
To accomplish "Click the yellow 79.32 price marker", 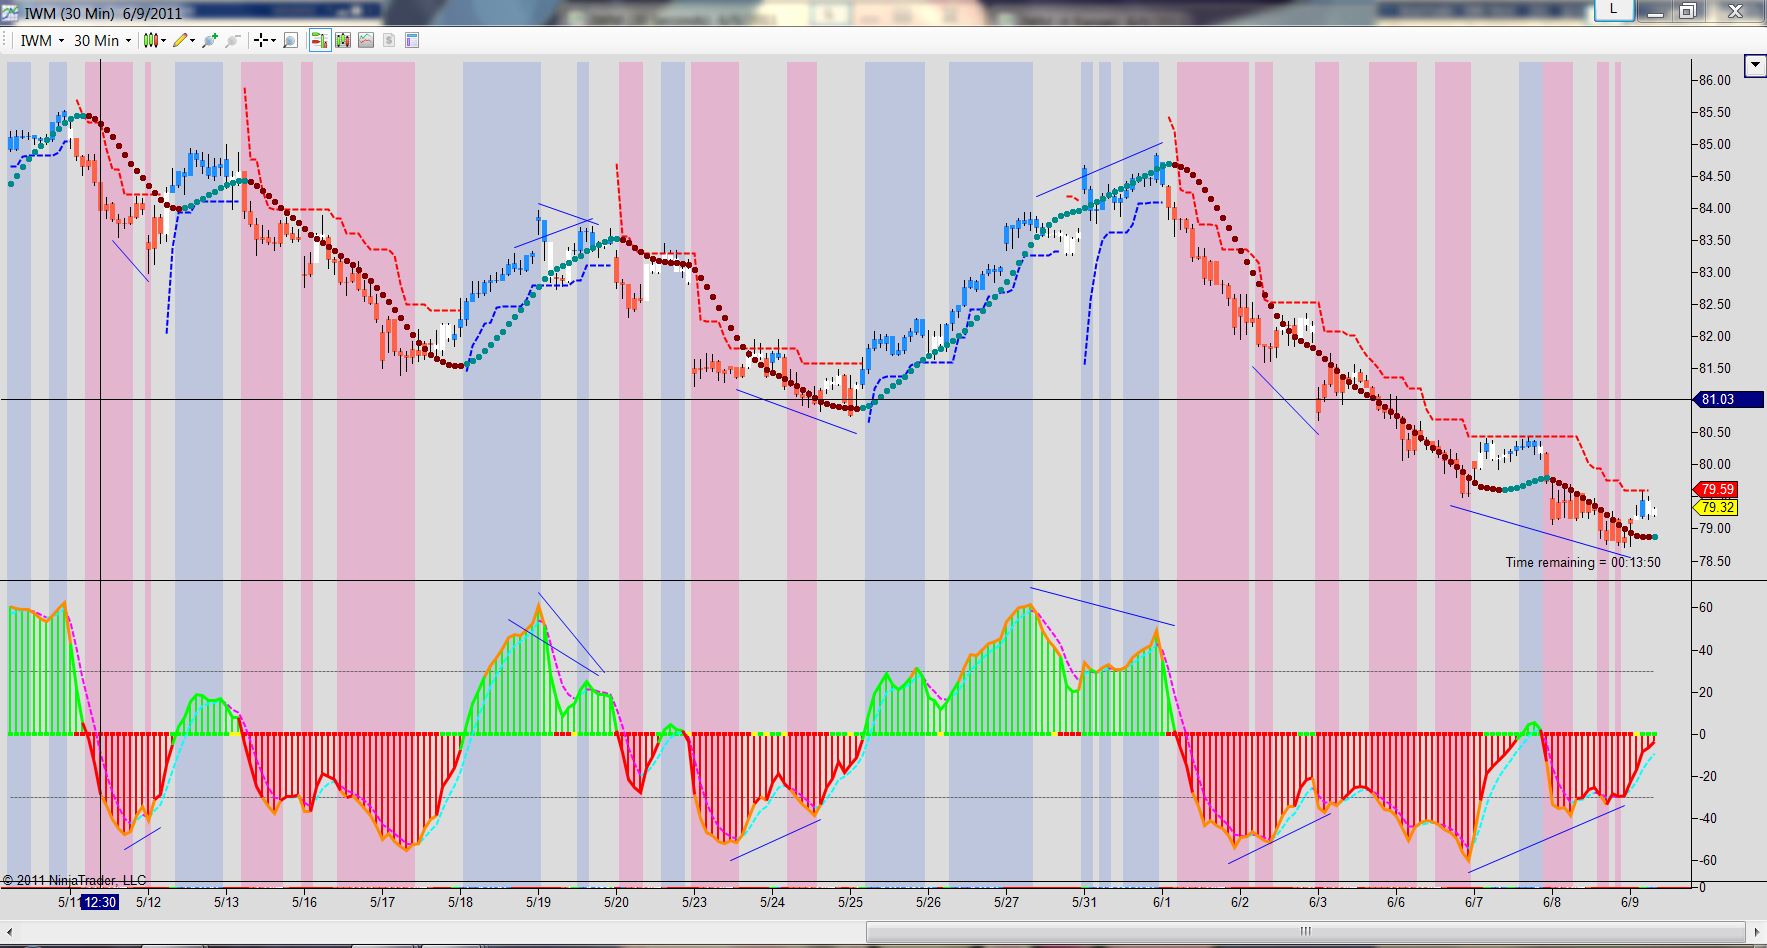I will tap(1716, 507).
